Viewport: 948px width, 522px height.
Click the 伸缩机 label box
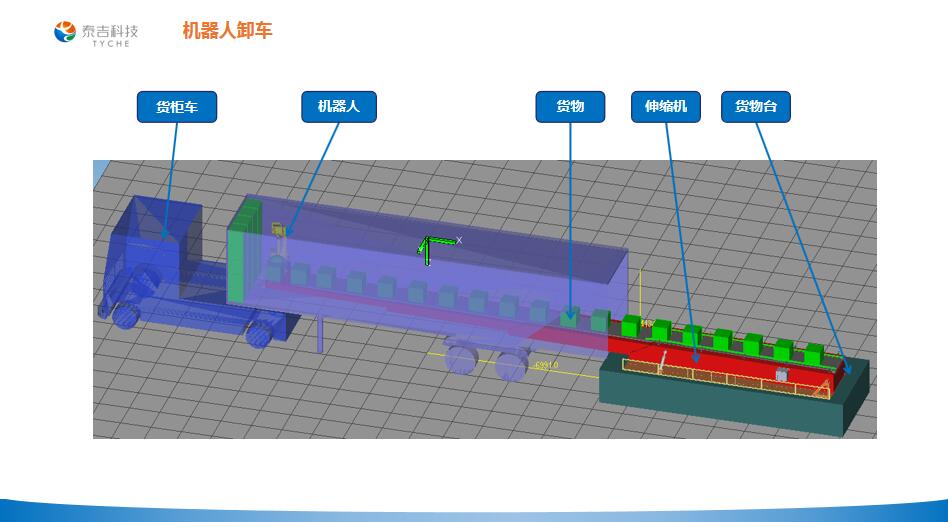666,107
